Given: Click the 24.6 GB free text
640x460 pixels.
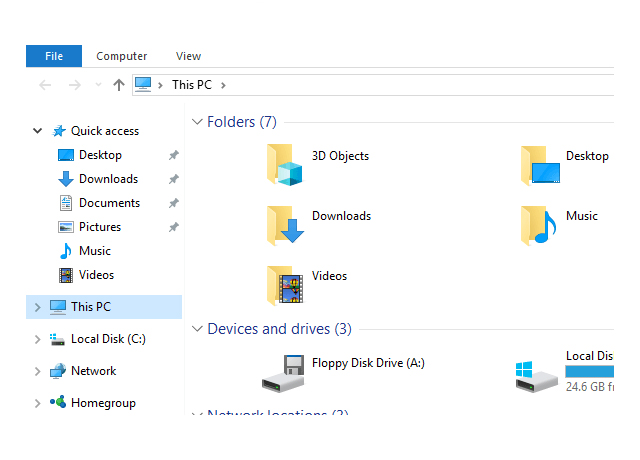Looking at the screenshot, I should 590,387.
